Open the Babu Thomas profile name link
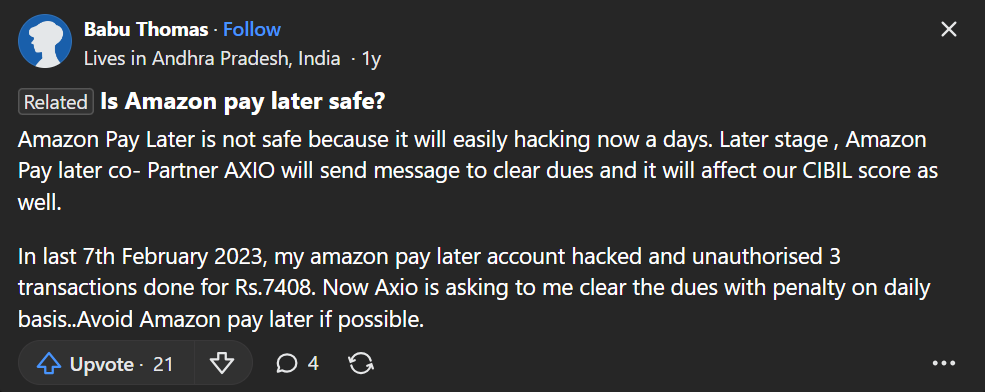Viewport: 985px width, 392px height. 146,30
